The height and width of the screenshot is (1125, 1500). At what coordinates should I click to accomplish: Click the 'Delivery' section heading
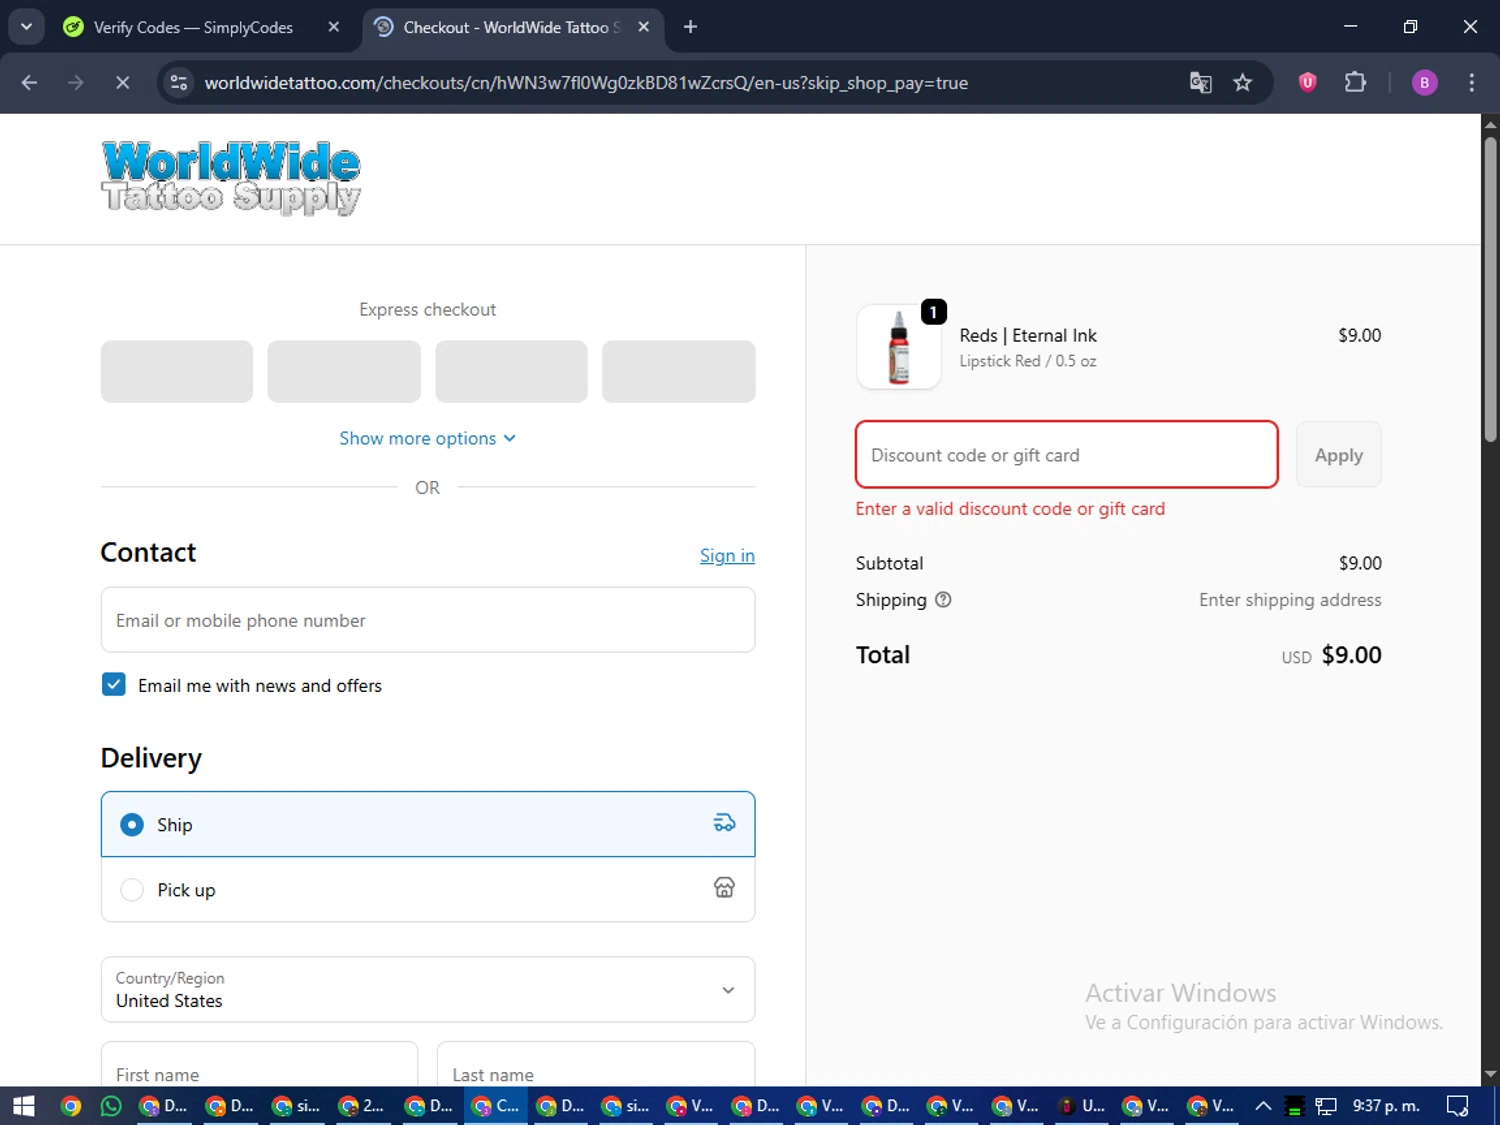point(151,758)
